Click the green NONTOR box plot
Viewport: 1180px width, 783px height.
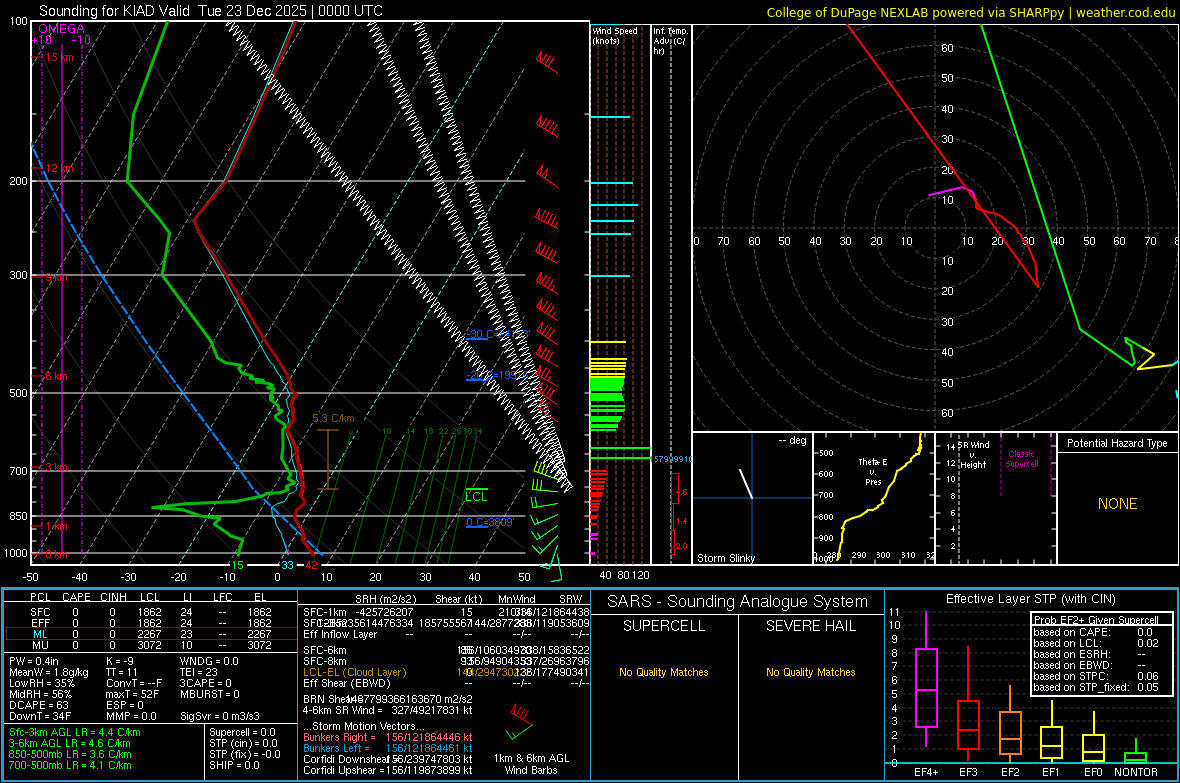[x=1136, y=753]
